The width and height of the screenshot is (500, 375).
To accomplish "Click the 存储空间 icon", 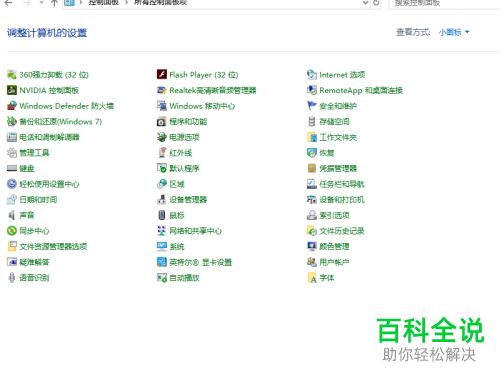I will pos(312,122).
